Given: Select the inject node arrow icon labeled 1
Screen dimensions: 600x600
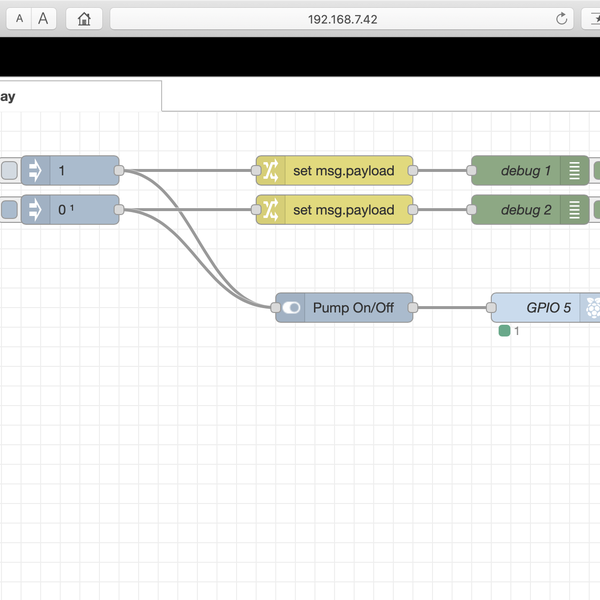Looking at the screenshot, I should (x=35, y=171).
